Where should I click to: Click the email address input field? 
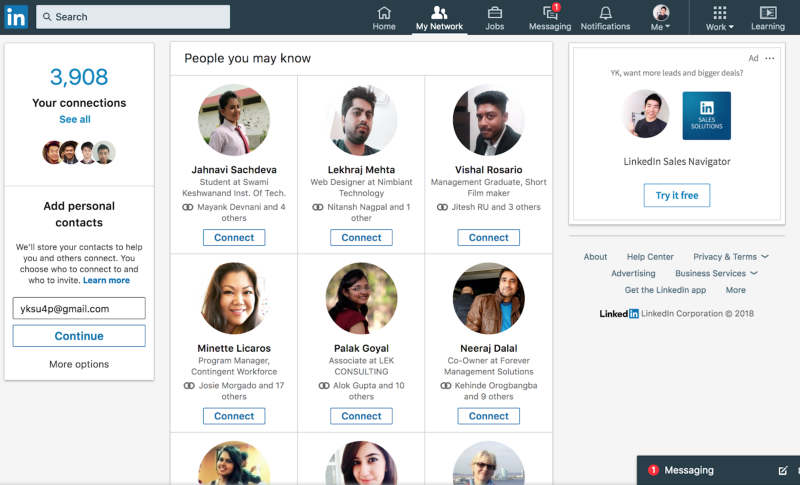pyautogui.click(x=79, y=309)
